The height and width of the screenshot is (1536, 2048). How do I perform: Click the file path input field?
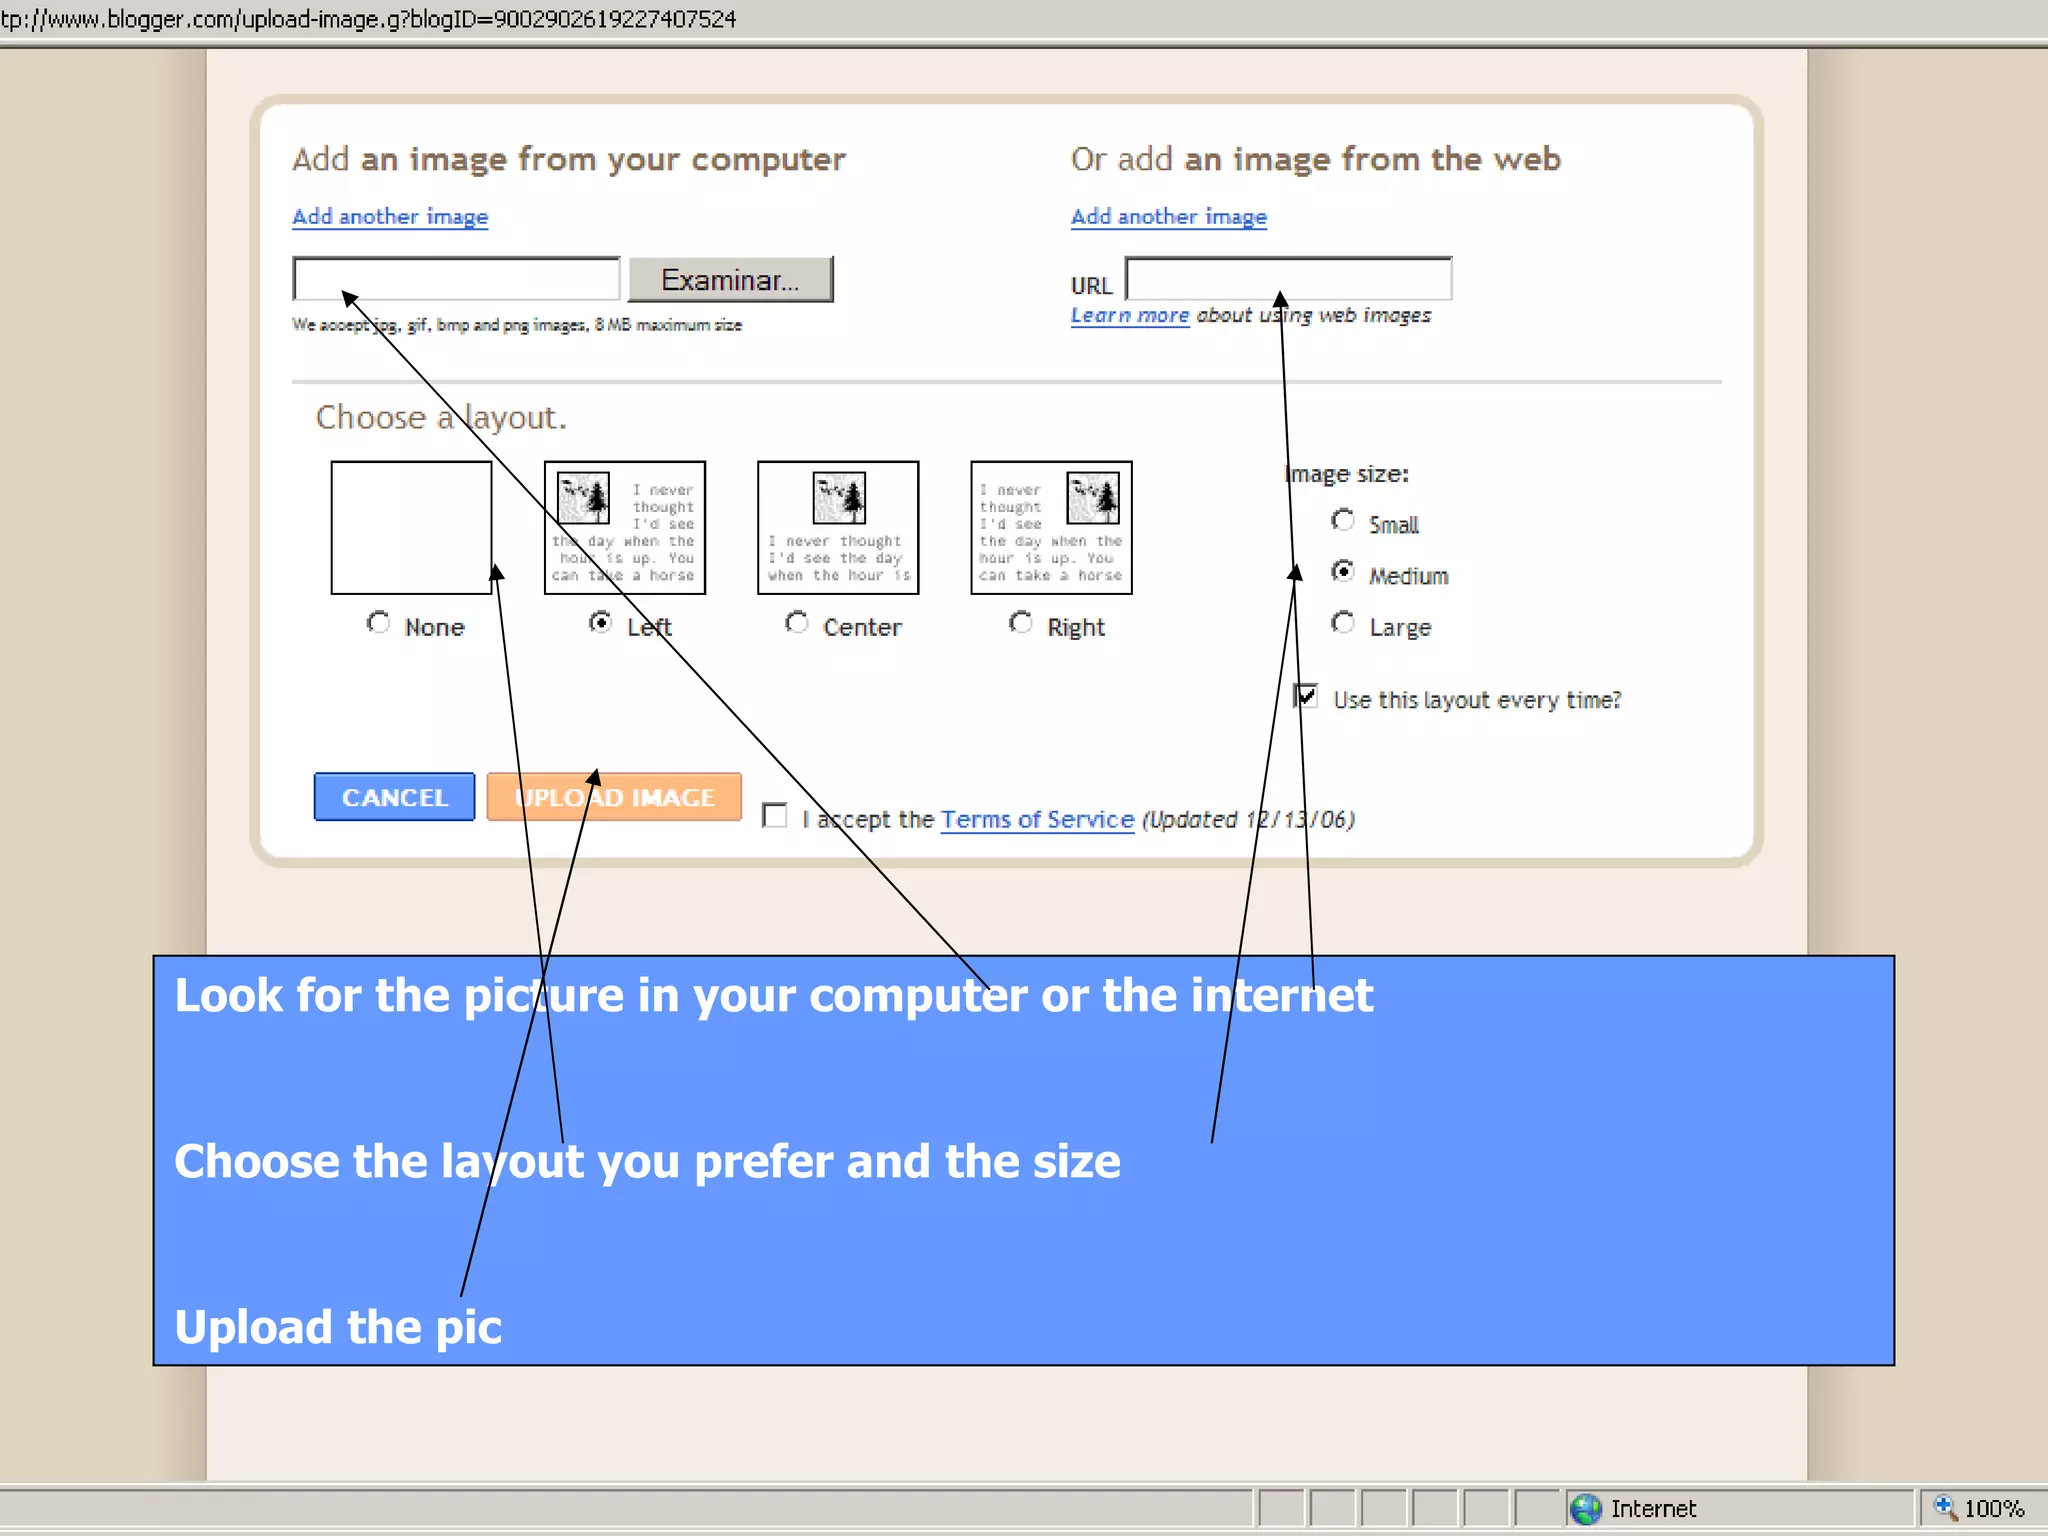pyautogui.click(x=456, y=279)
